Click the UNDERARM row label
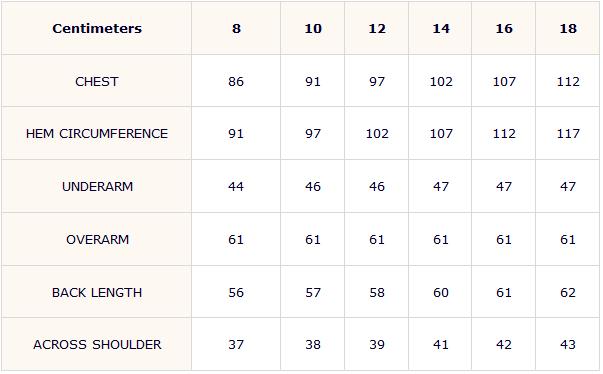The height and width of the screenshot is (374, 603). [97, 186]
